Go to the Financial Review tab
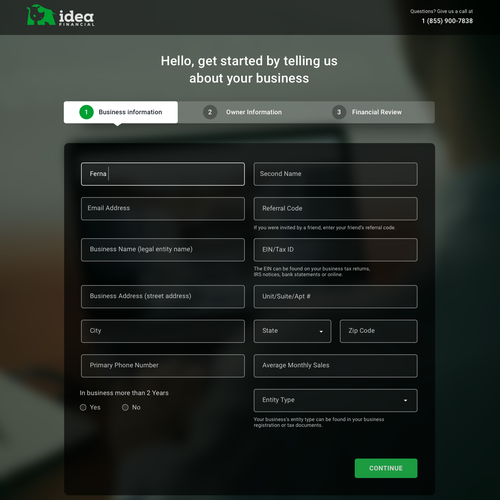The width and height of the screenshot is (500, 500). [371, 112]
